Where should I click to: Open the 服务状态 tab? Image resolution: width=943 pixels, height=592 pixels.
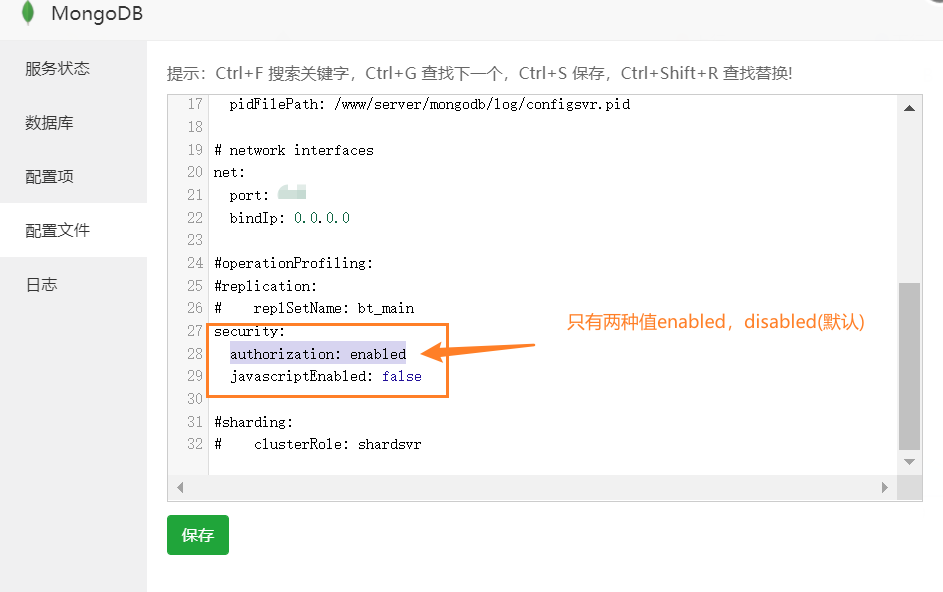click(x=57, y=69)
